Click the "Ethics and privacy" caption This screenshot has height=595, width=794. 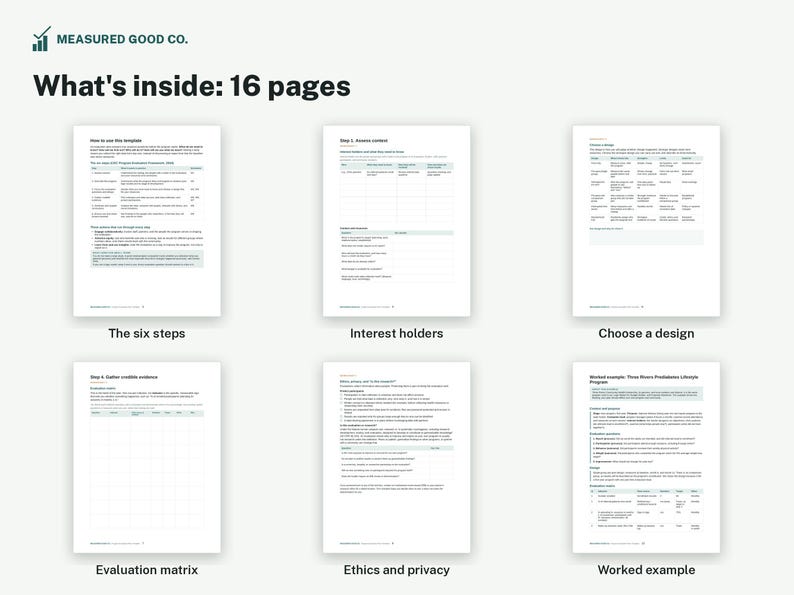click(396, 570)
